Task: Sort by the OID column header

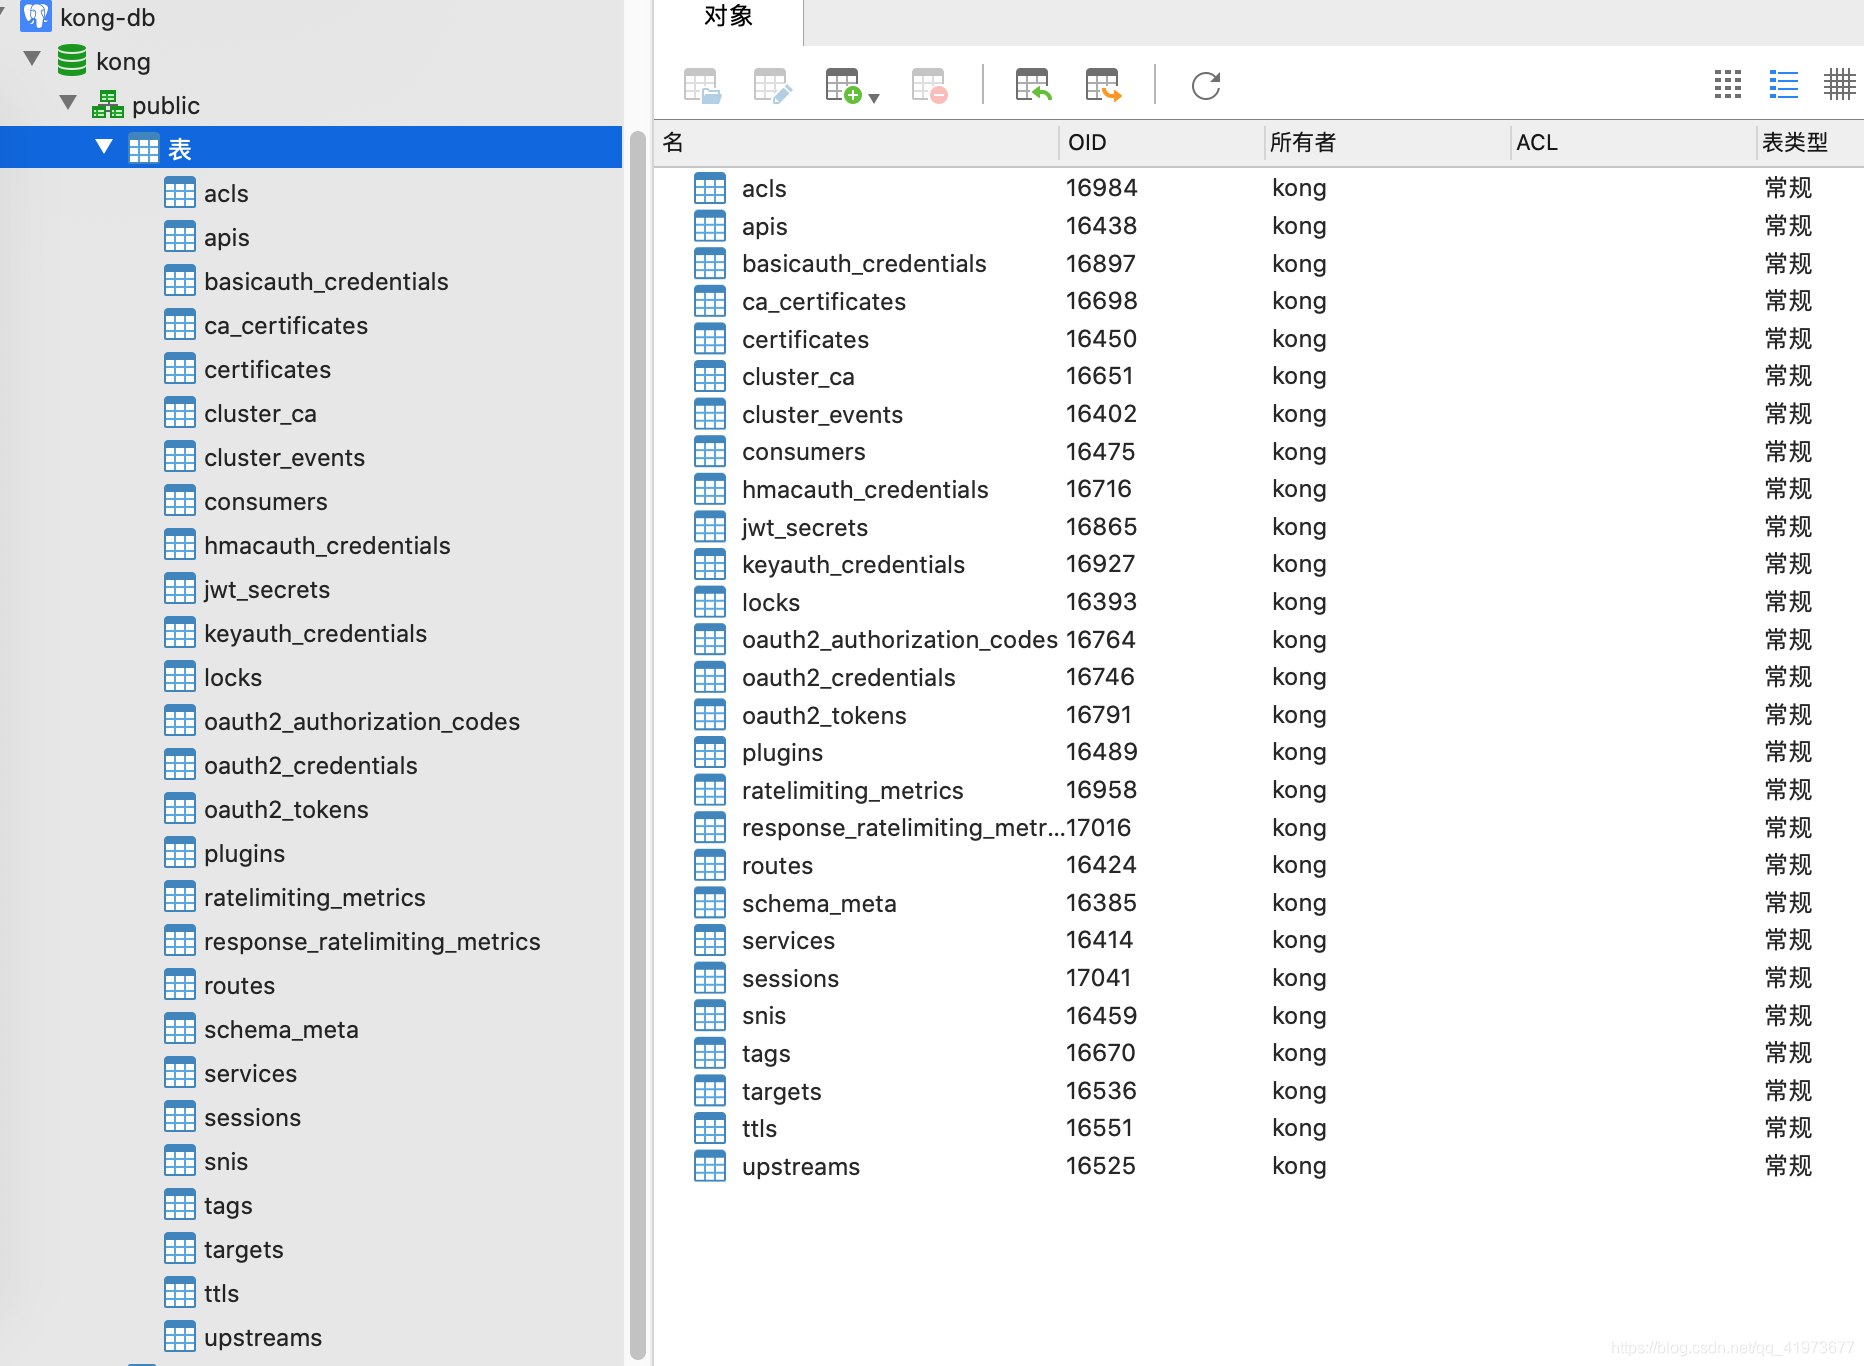Action: [x=1161, y=143]
